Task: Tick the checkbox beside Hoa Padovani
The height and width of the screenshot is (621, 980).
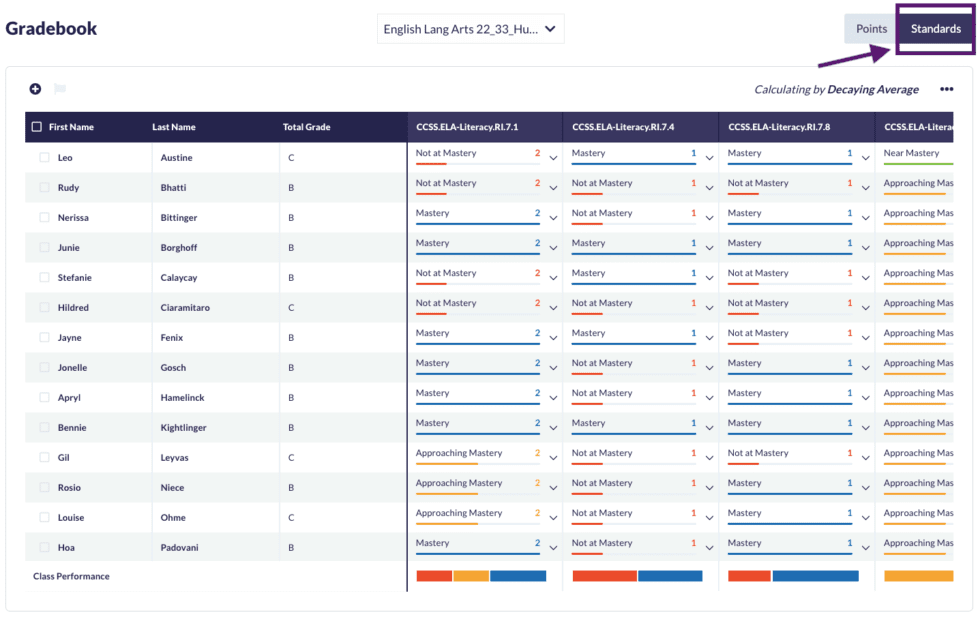Action: (44, 548)
